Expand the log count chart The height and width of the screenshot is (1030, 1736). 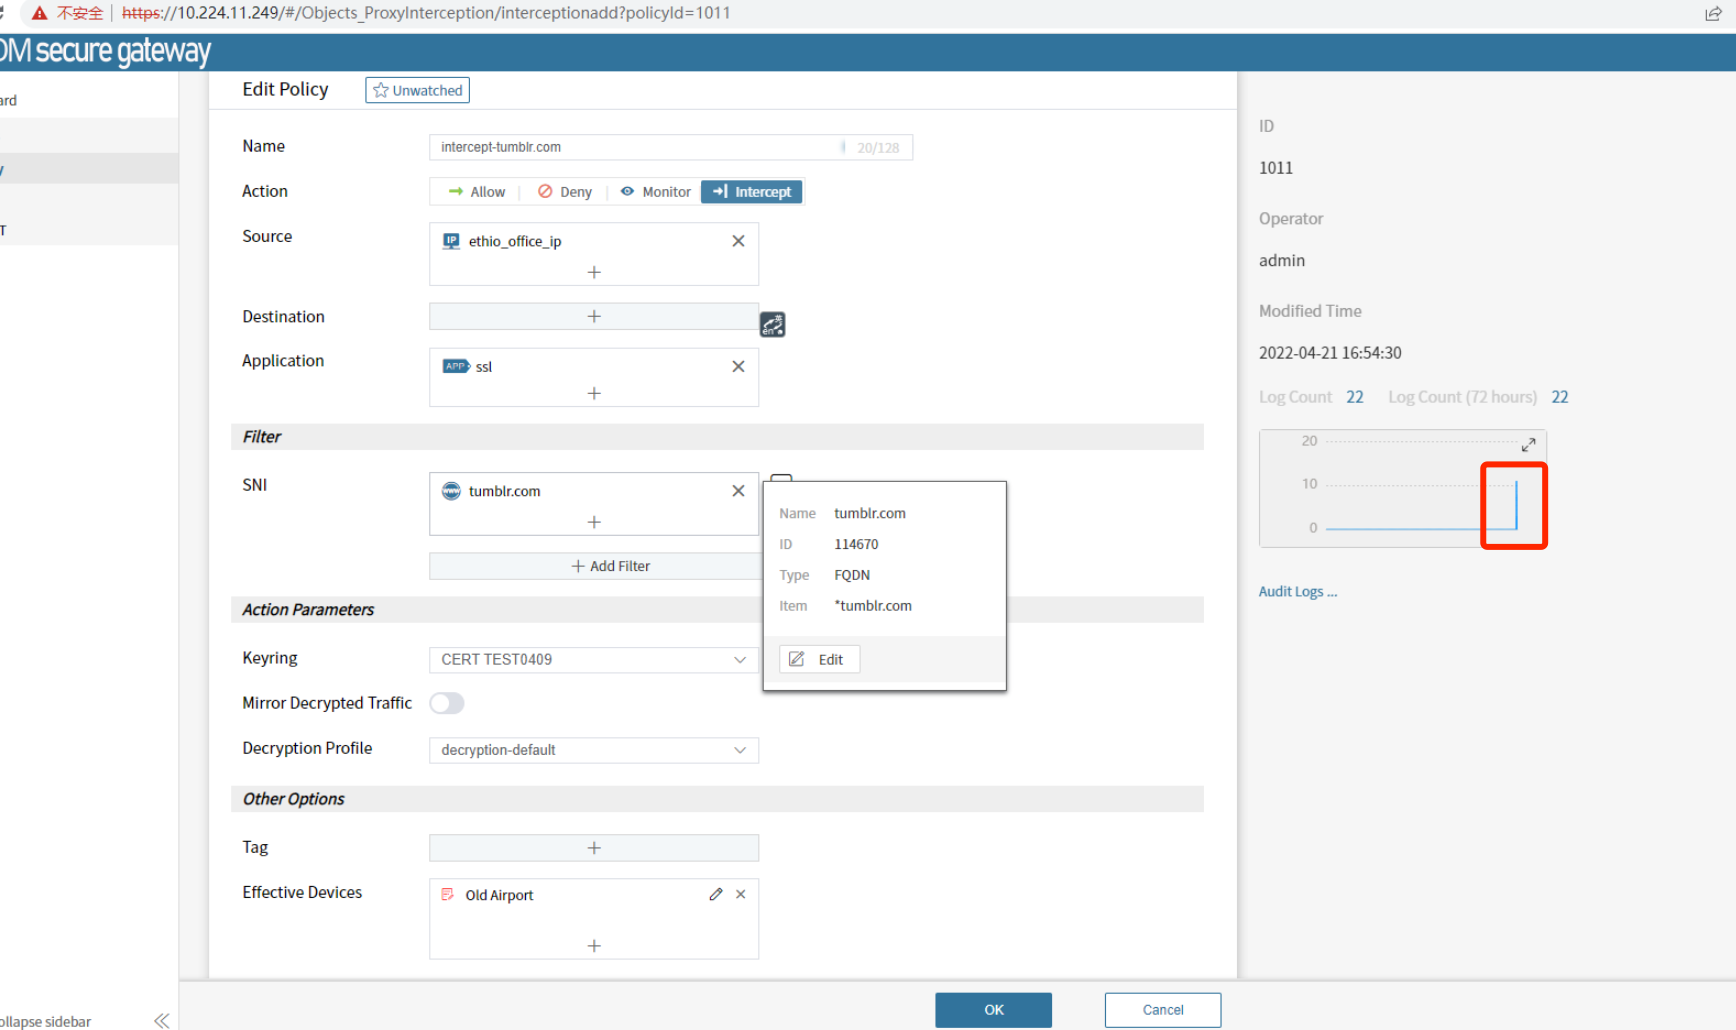1528,445
